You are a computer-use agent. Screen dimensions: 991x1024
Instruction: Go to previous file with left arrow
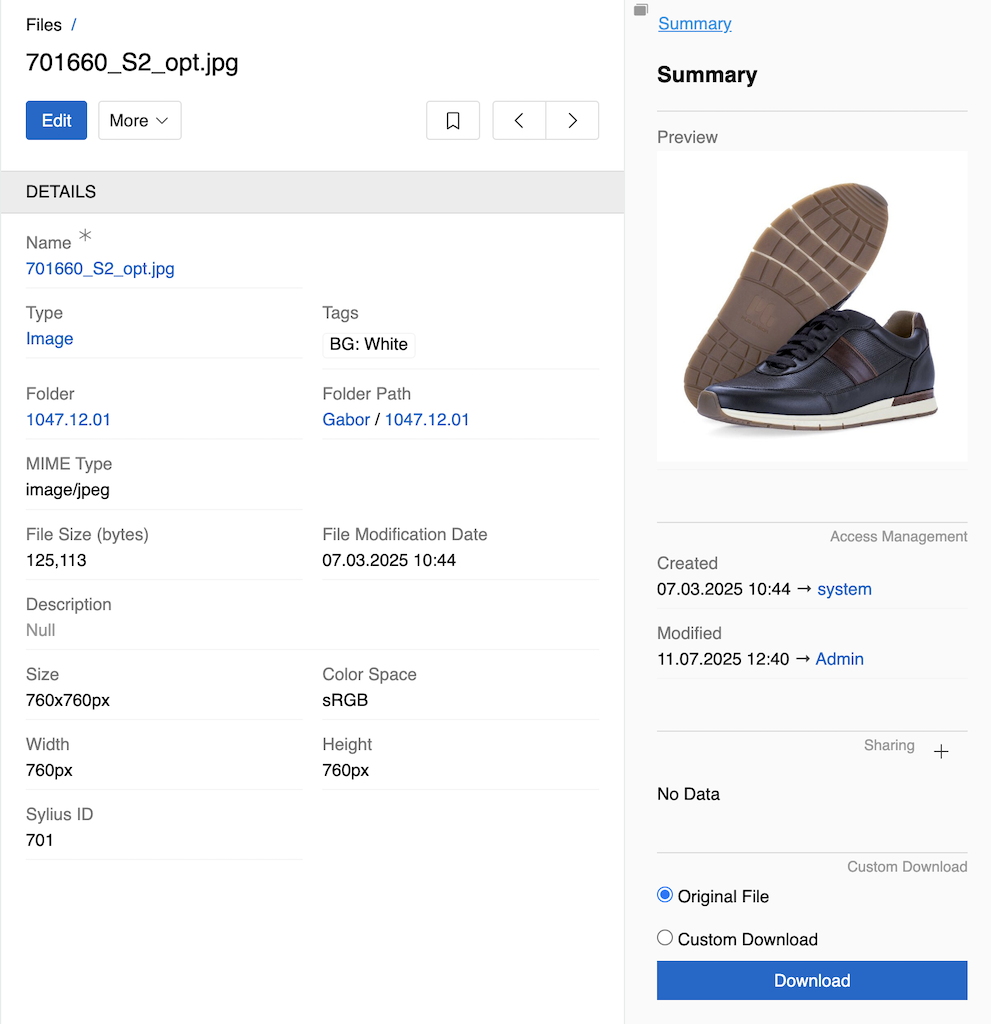click(x=519, y=121)
